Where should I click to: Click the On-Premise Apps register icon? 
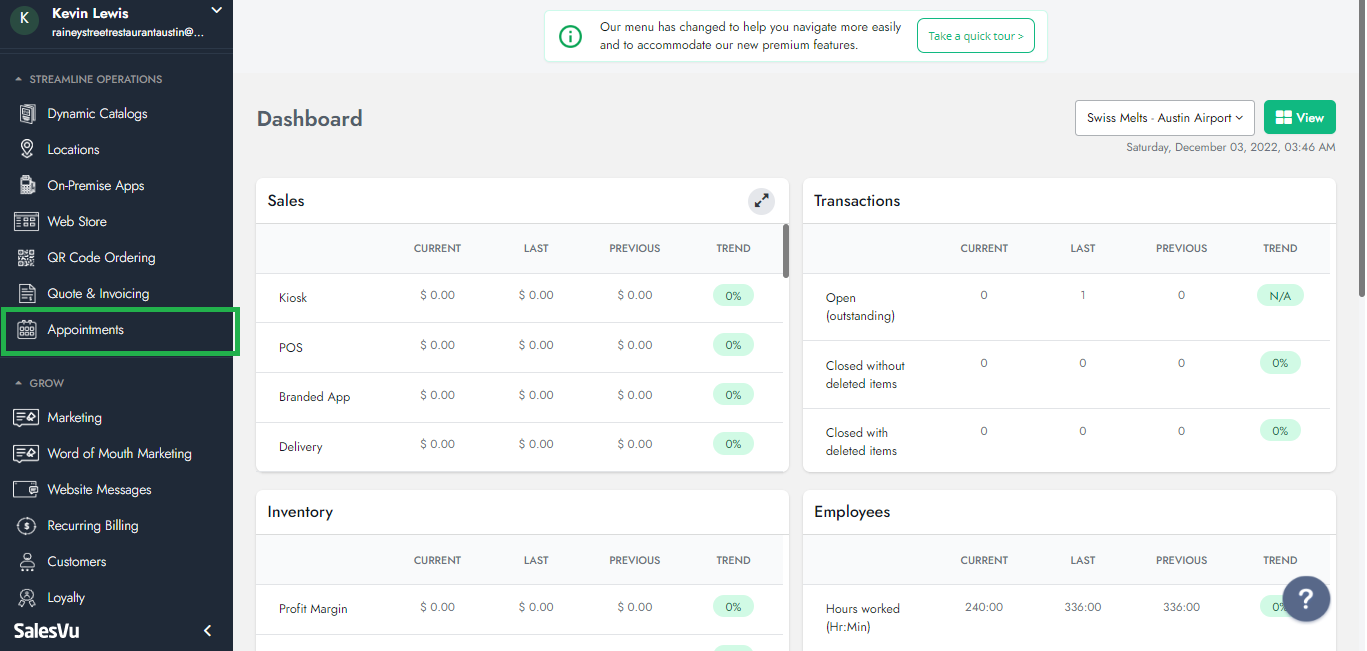27,186
